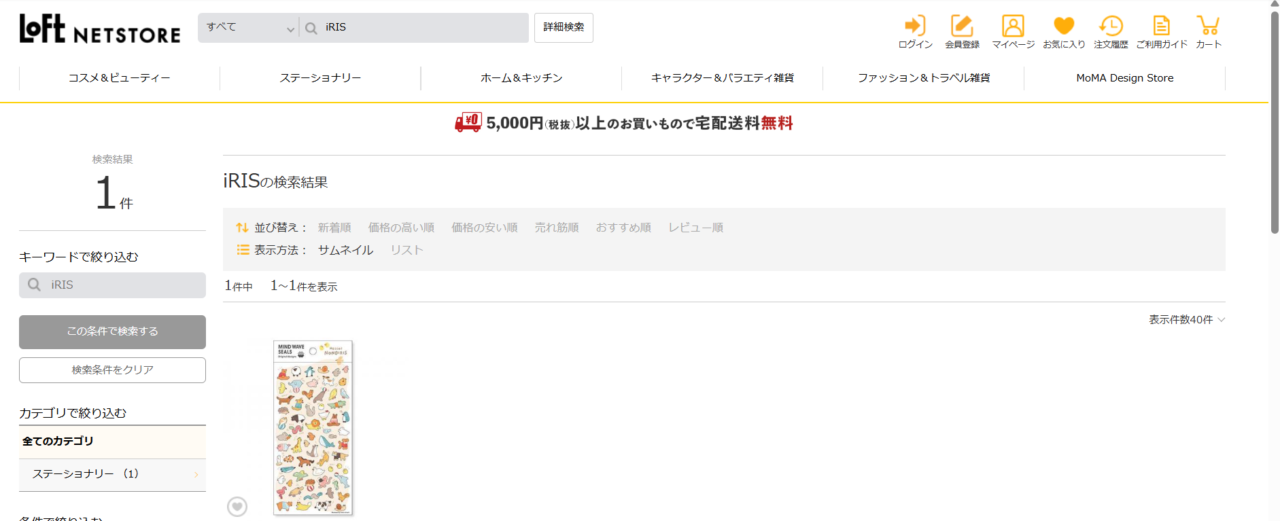This screenshot has height=521, width=1280.
Task: Switch display to リスト view
Action: 407,250
